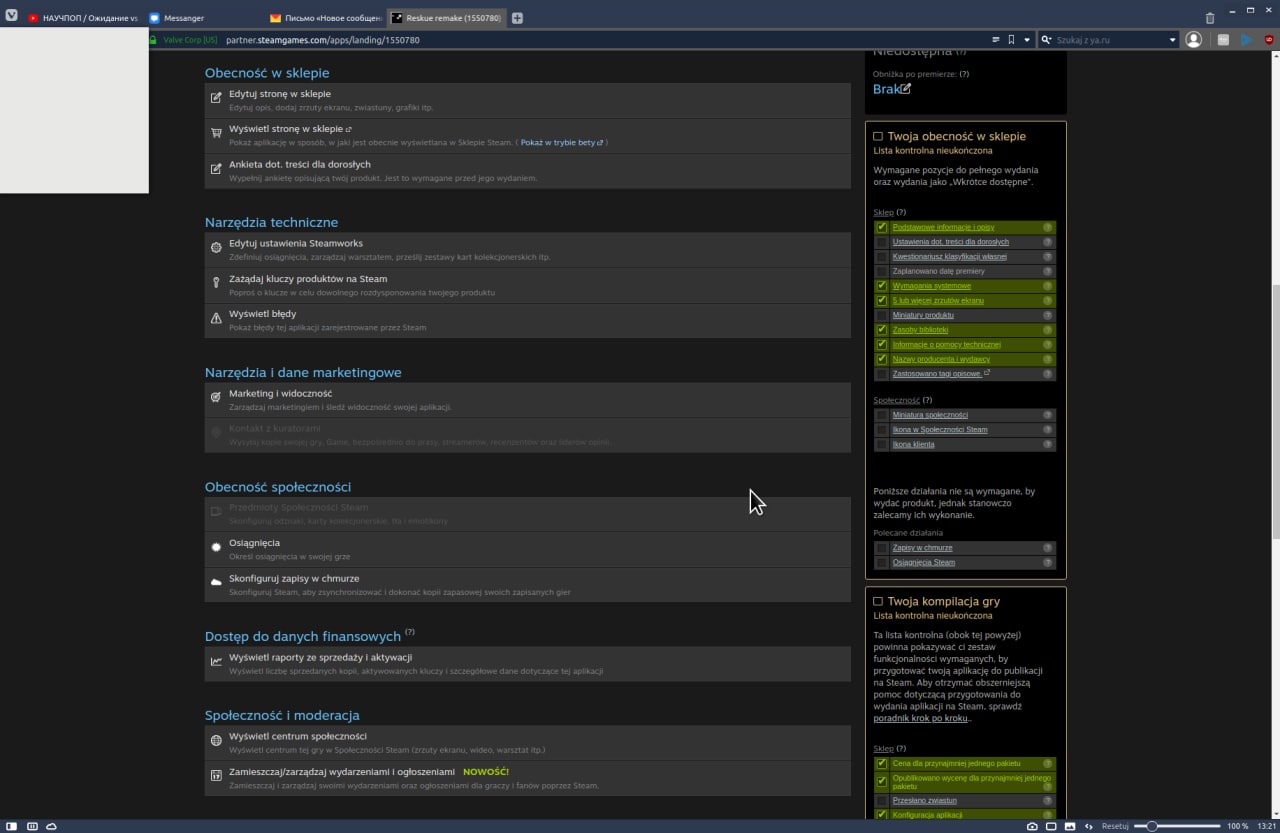Screen dimensions: 1280x833
Task: Open the reader view icon in the address bar
Action: click(995, 40)
